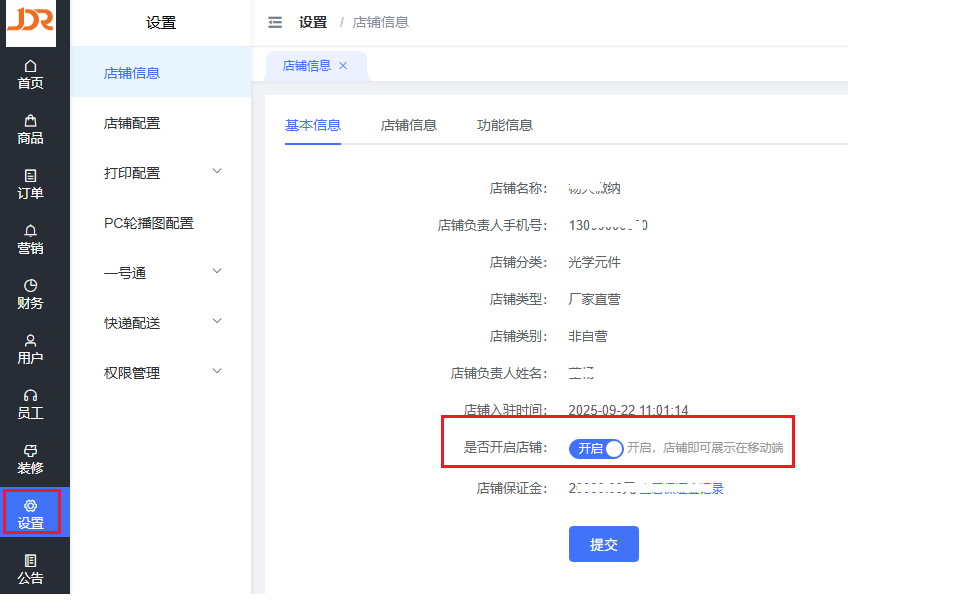Viewport: 964px width, 612px height.
Task: Switch to the 功能信息 tab
Action: pyautogui.click(x=505, y=125)
